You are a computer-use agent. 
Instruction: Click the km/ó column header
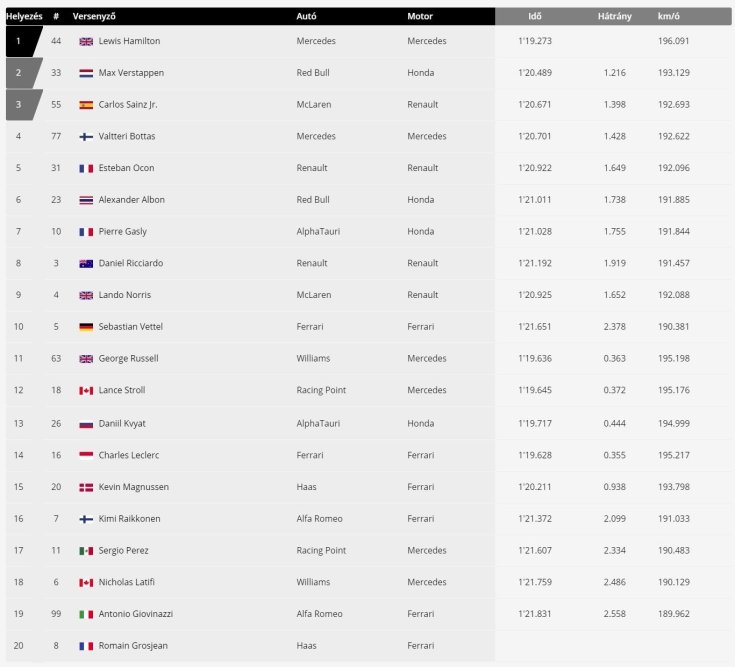click(668, 16)
